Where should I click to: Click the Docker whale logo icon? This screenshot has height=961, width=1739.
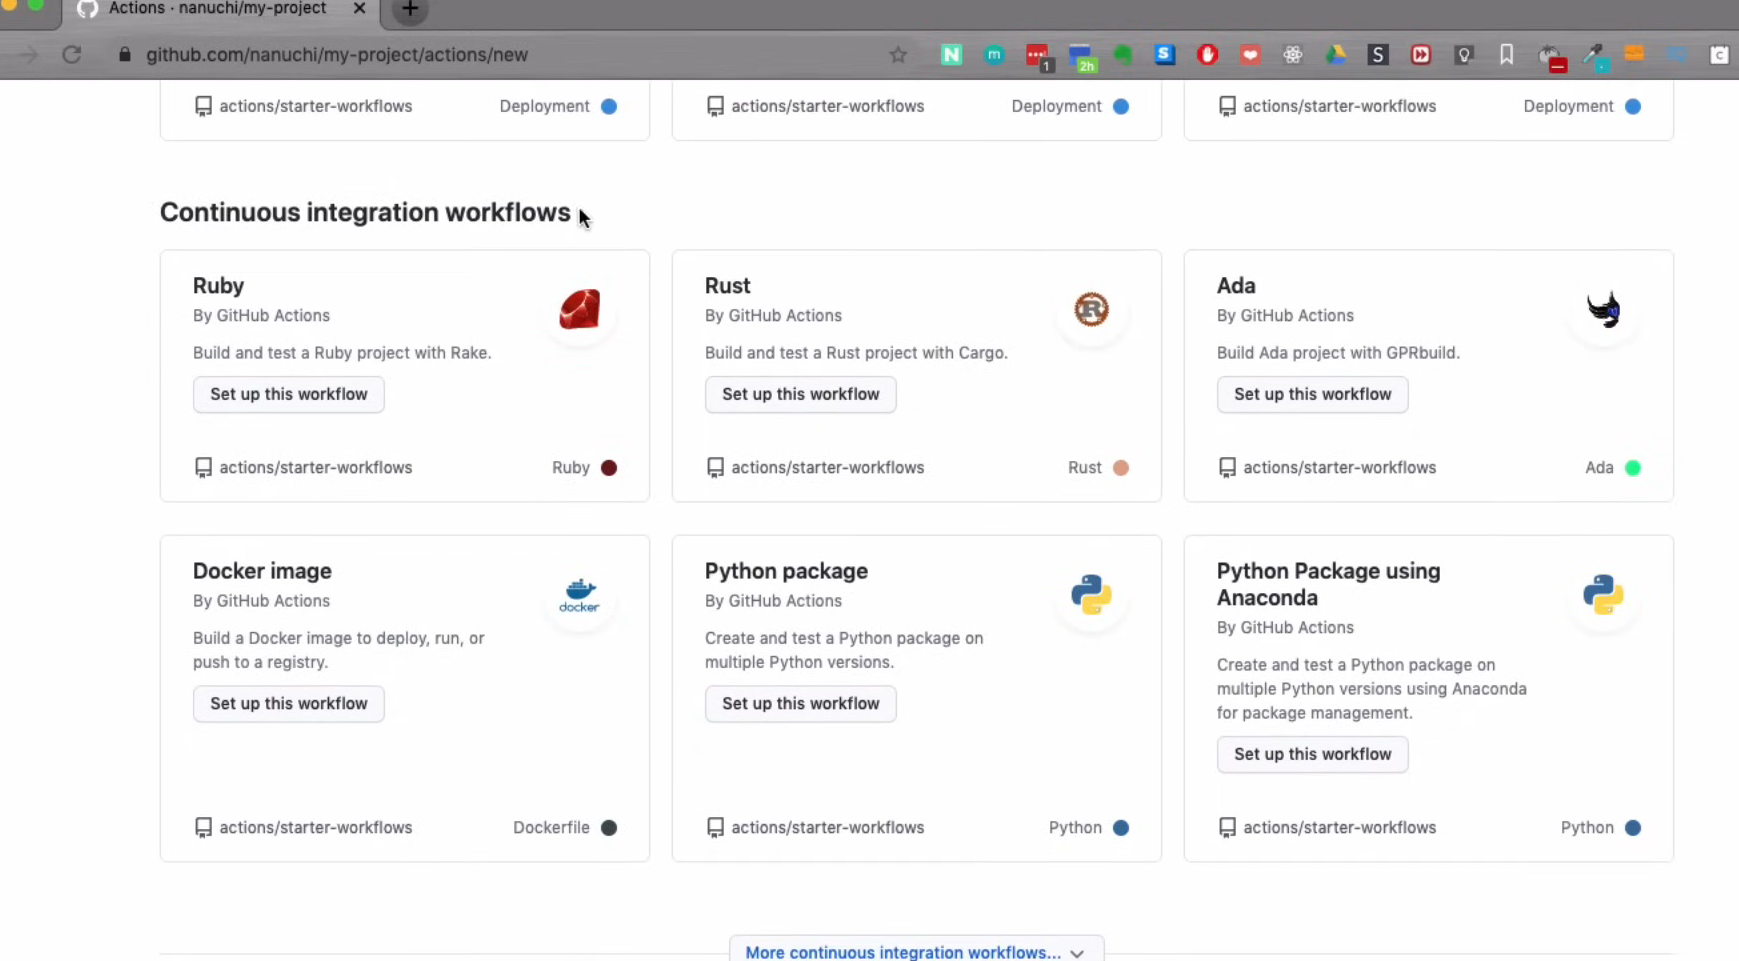(x=579, y=595)
